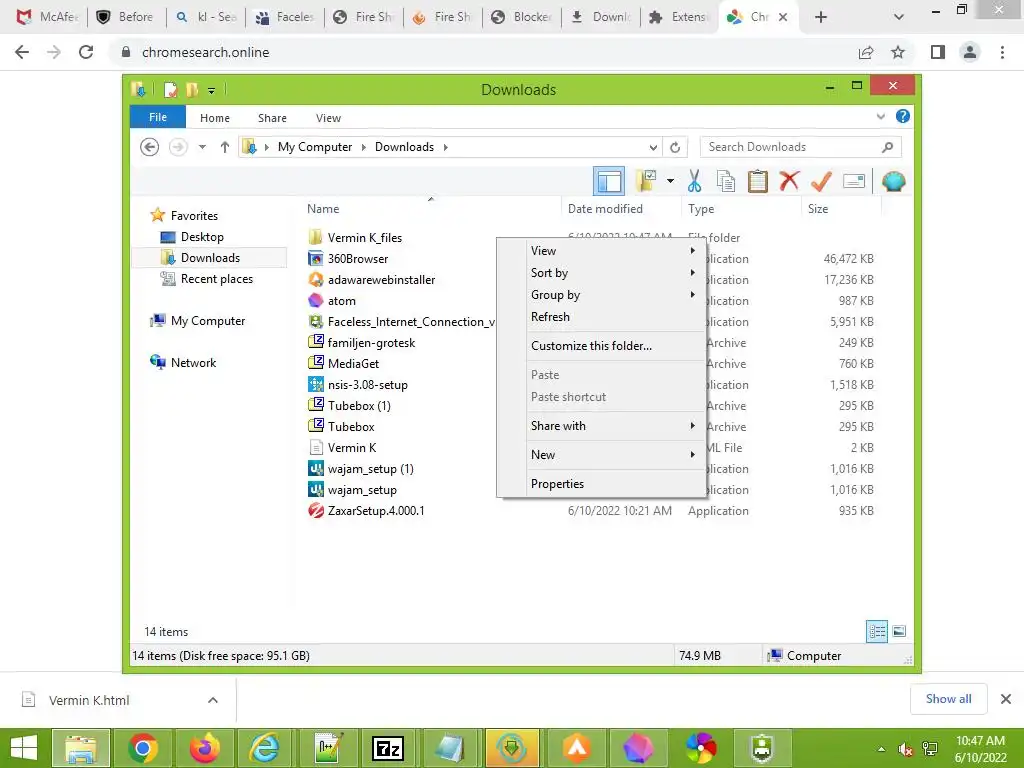Open the File ribbon tab
The height and width of the screenshot is (768, 1024).
coord(157,117)
